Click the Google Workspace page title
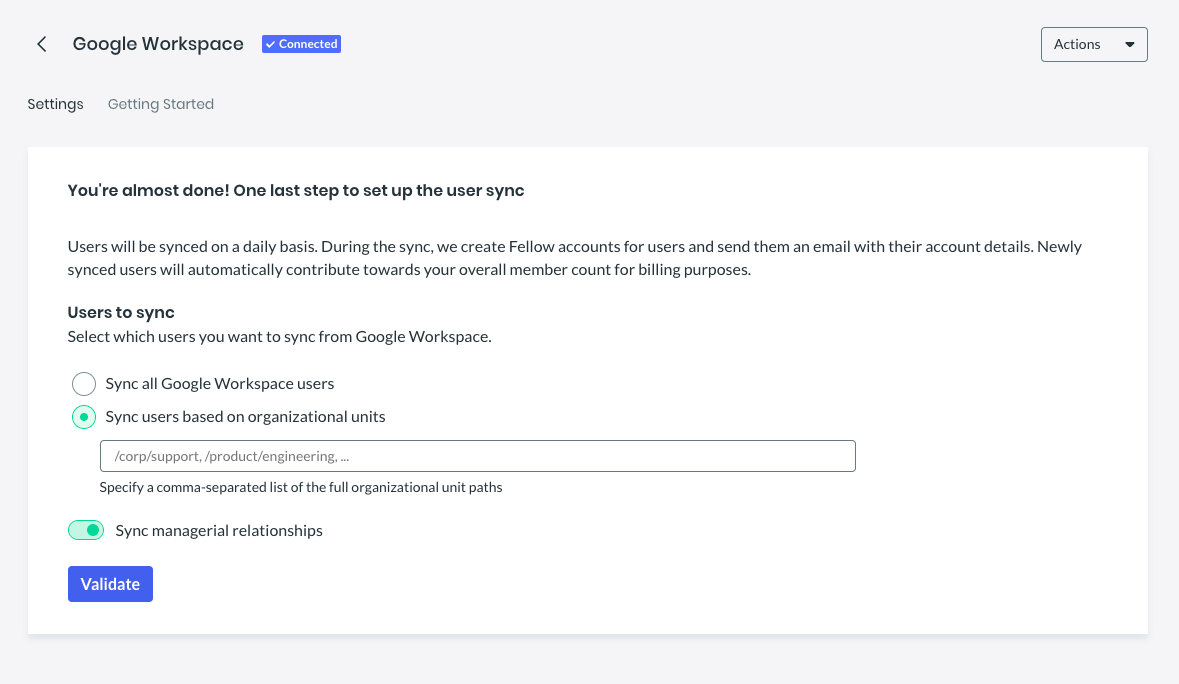1179x684 pixels. (x=158, y=44)
